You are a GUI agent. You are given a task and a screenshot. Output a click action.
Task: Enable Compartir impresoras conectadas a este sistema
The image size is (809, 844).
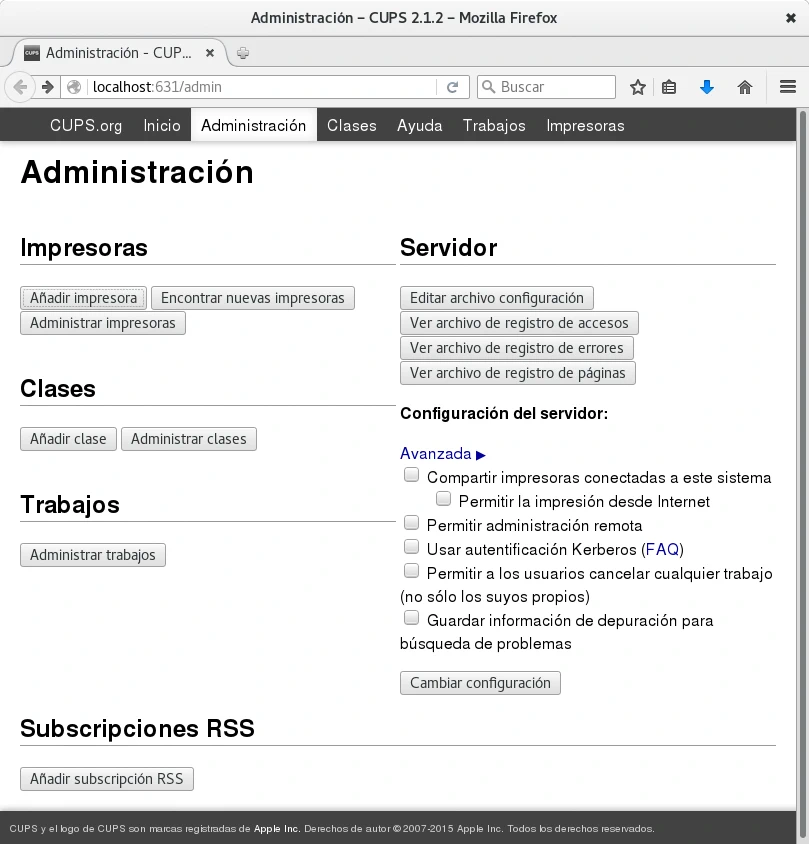click(411, 475)
